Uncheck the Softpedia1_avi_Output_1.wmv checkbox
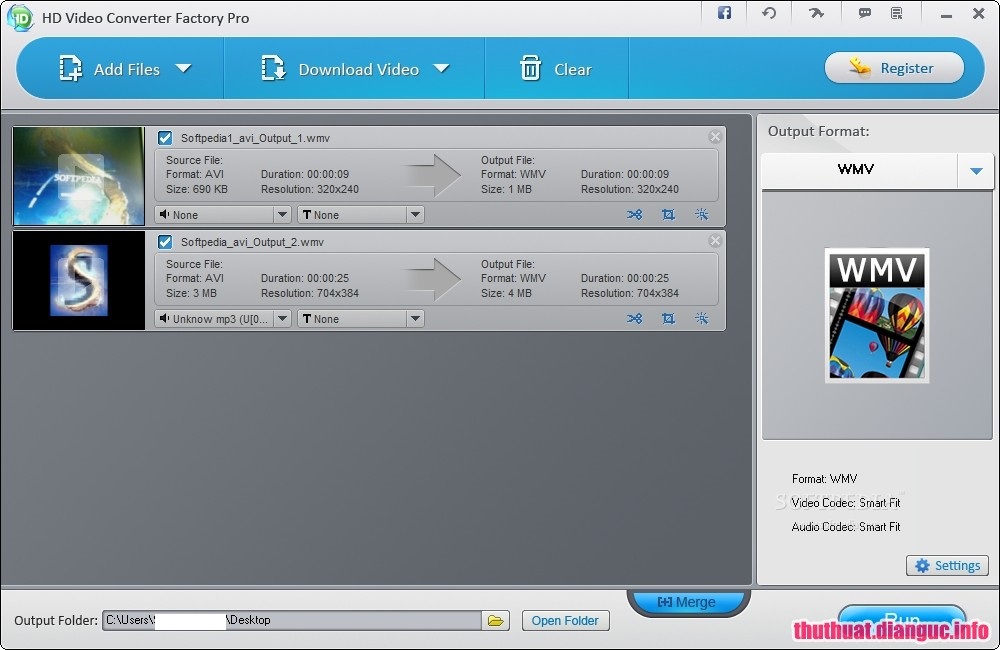1000x650 pixels. [165, 138]
